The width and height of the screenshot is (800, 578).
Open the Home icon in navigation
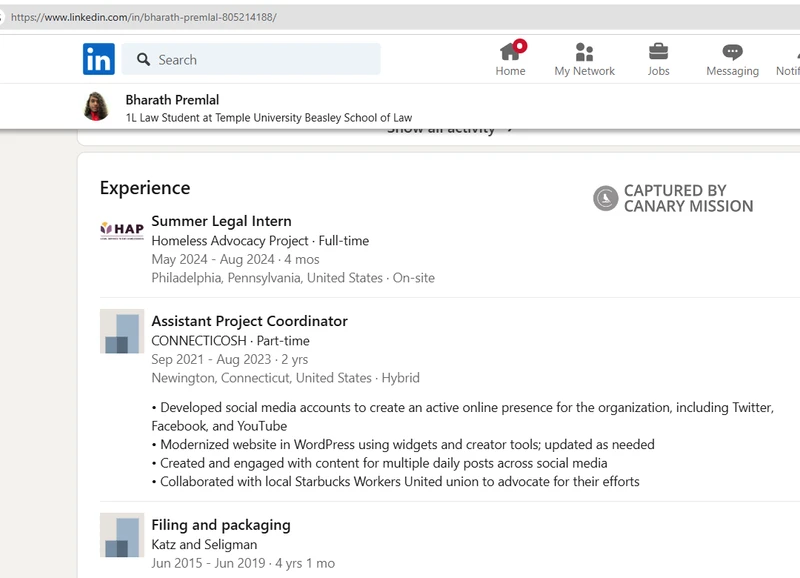coord(509,52)
